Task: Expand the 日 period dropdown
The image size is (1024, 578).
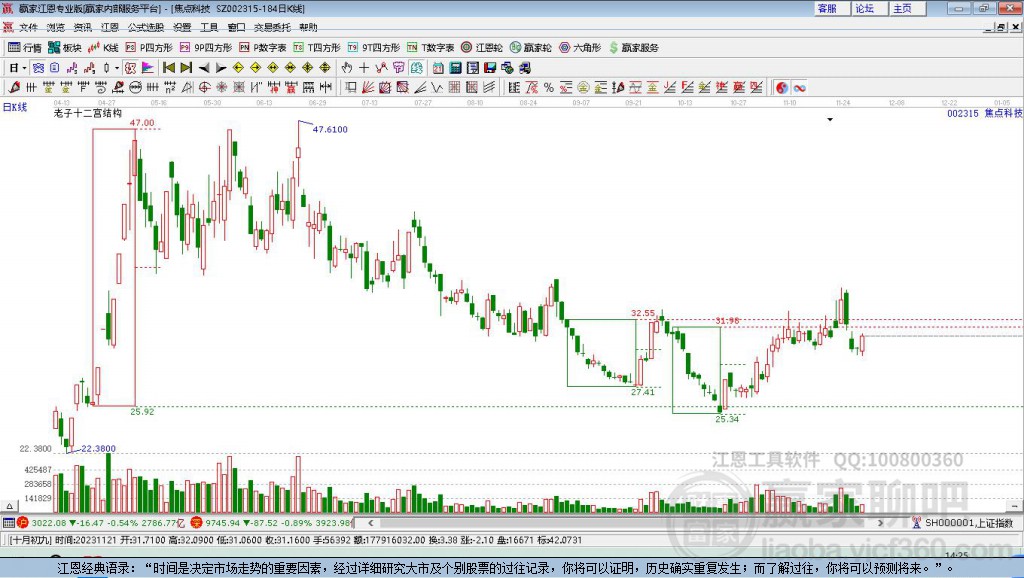Action: point(24,68)
